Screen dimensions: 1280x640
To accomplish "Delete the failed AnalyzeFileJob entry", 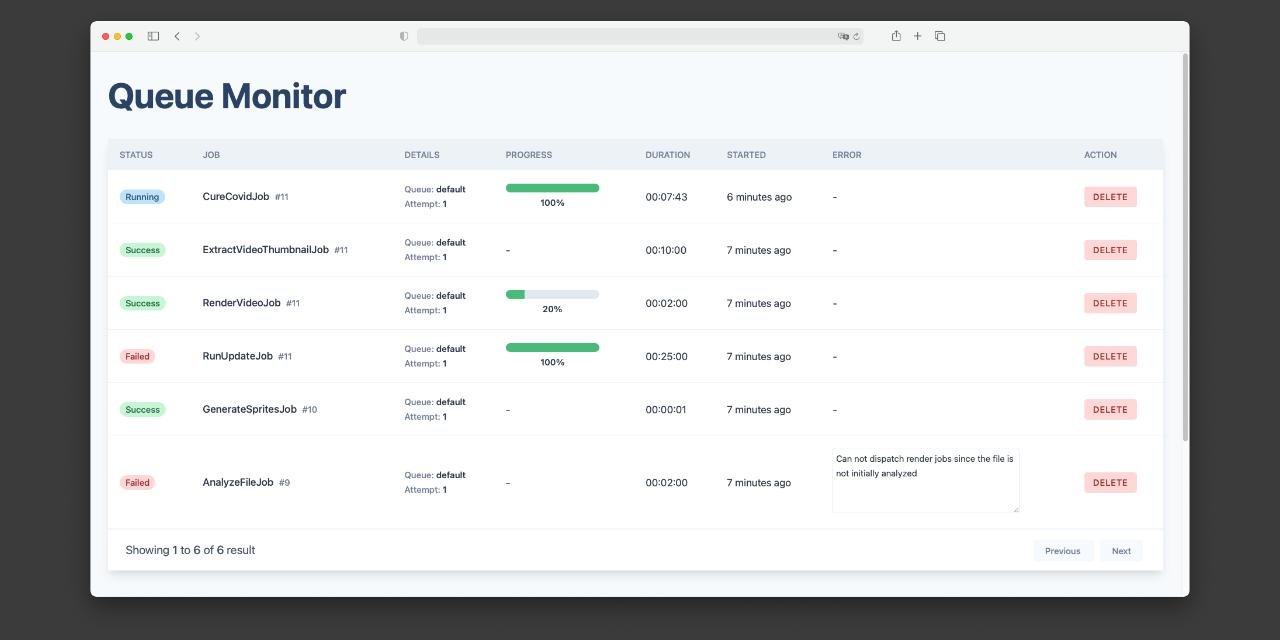I will coord(1110,482).
